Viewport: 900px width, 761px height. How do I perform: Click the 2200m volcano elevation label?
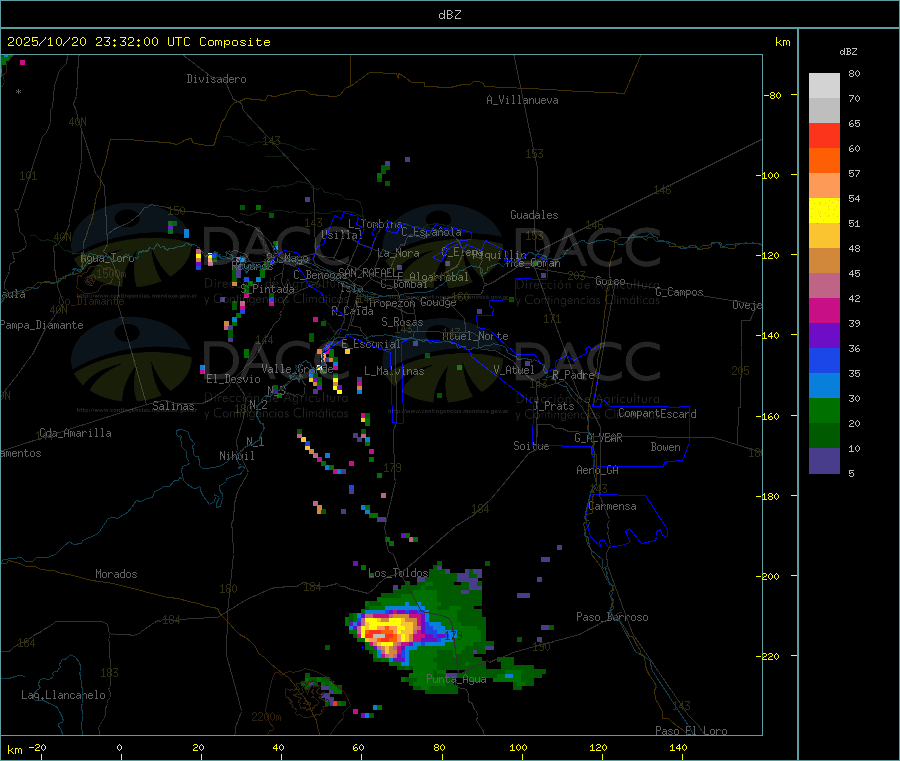tap(266, 717)
